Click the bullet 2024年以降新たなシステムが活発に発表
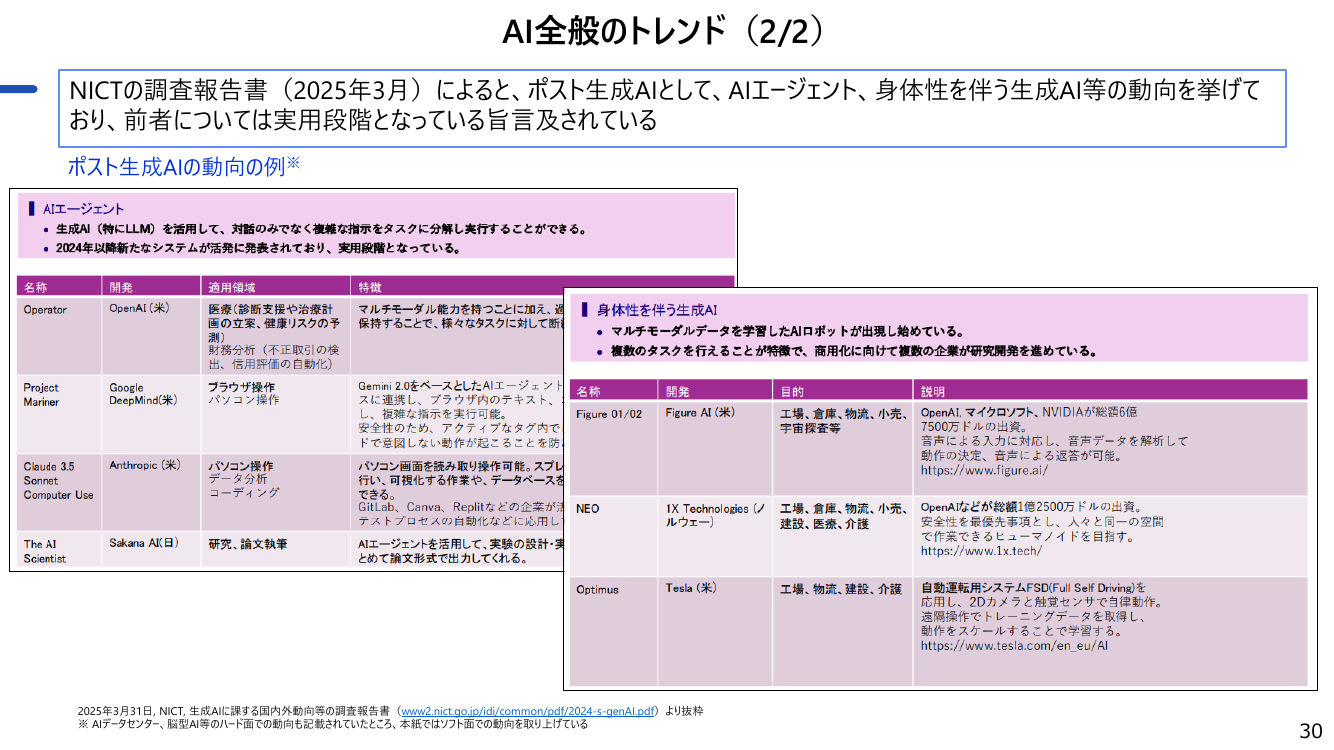 [259, 248]
